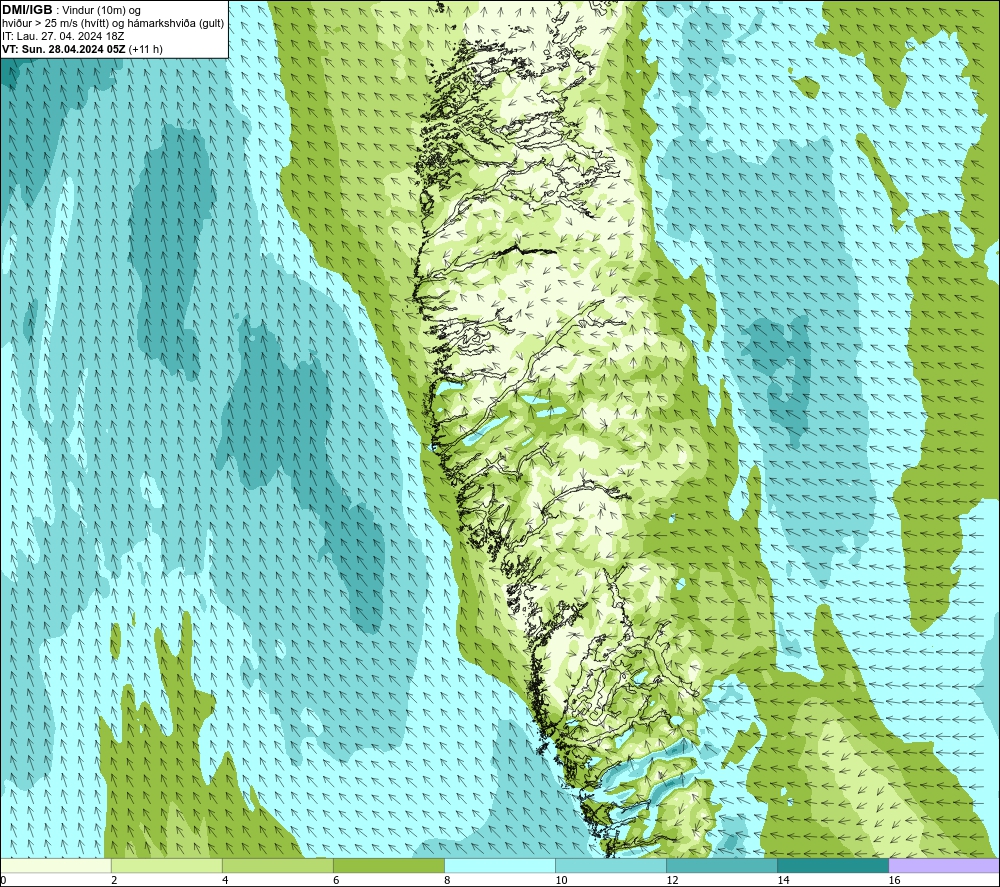Viewport: 1000px width, 887px height.
Task: Click the pale yellow 0–2 m/s legend swatch
Action: [x=56, y=865]
